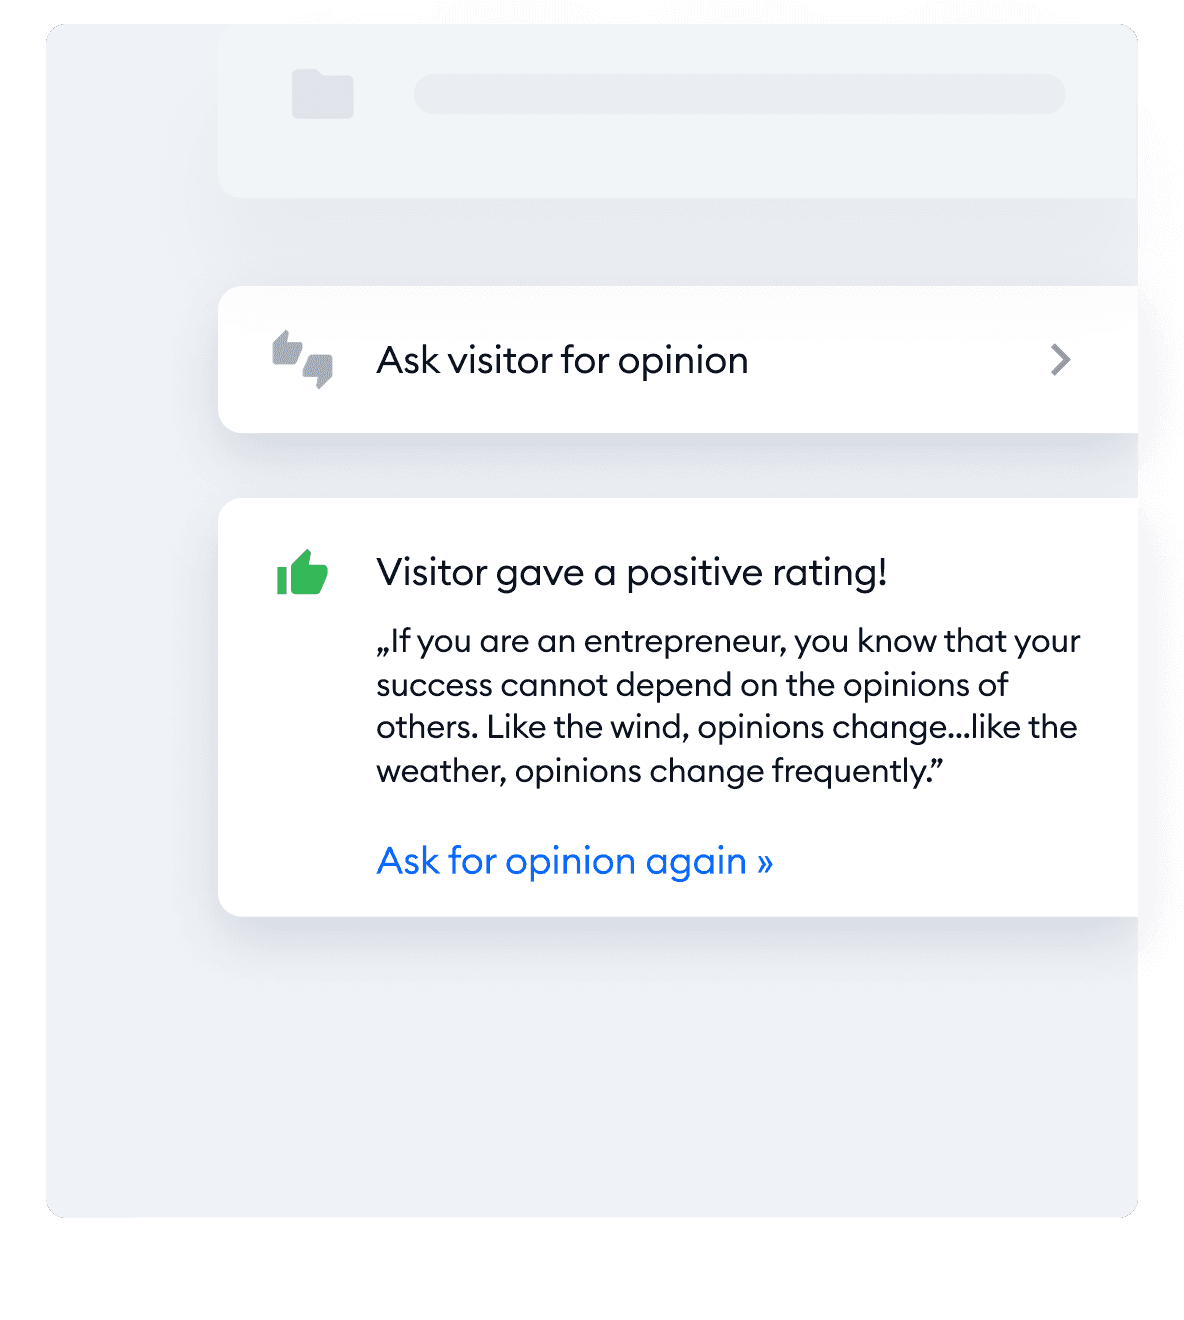Click the gray placeholder bar beside folder
Image resolution: width=1184 pixels, height=1320 pixels.
pos(740,93)
